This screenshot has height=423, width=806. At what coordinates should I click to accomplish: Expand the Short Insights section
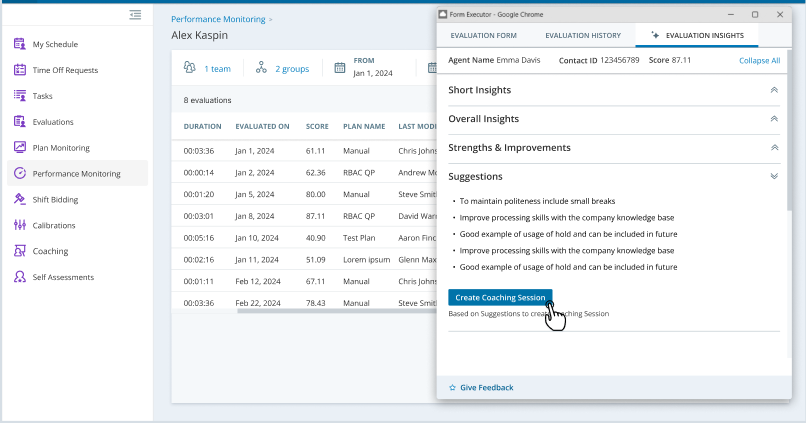[774, 90]
